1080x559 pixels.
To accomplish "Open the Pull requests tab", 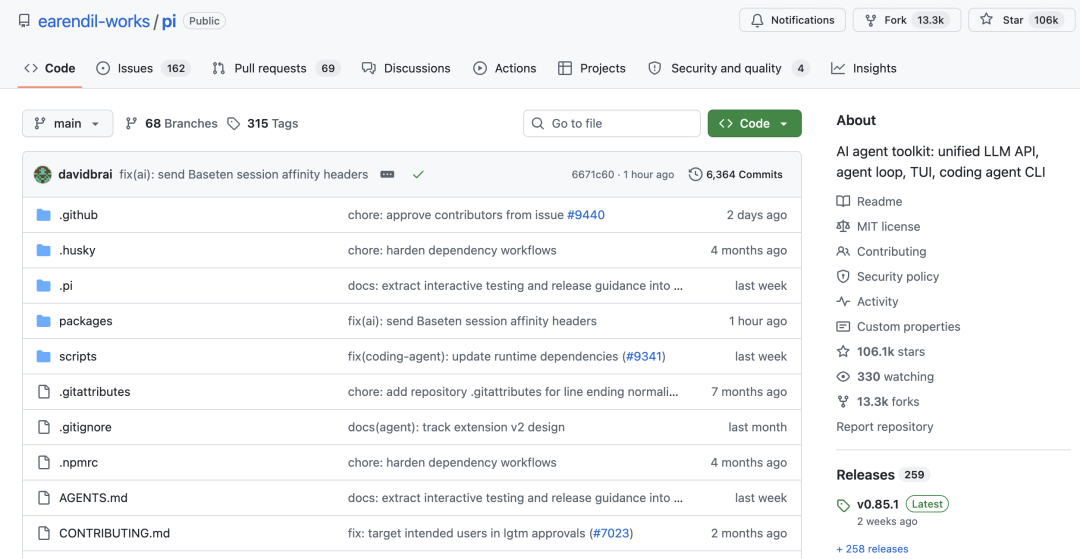I will point(276,68).
